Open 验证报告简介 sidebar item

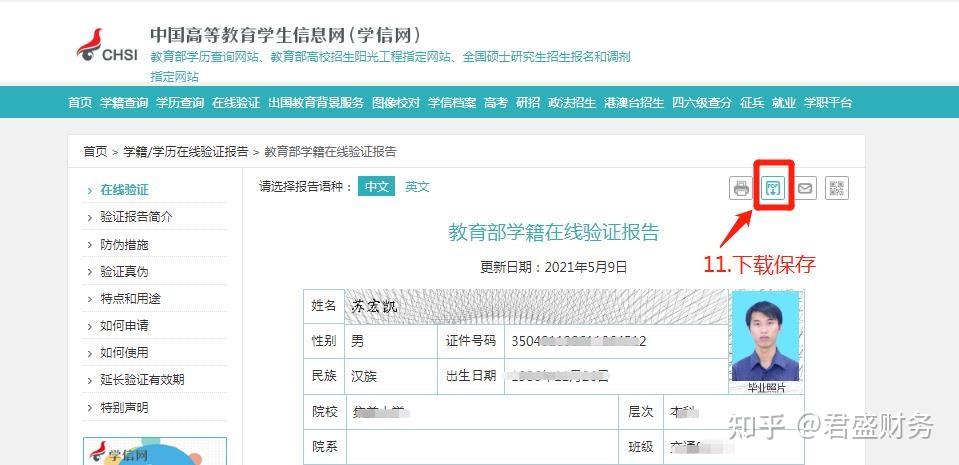point(137,217)
